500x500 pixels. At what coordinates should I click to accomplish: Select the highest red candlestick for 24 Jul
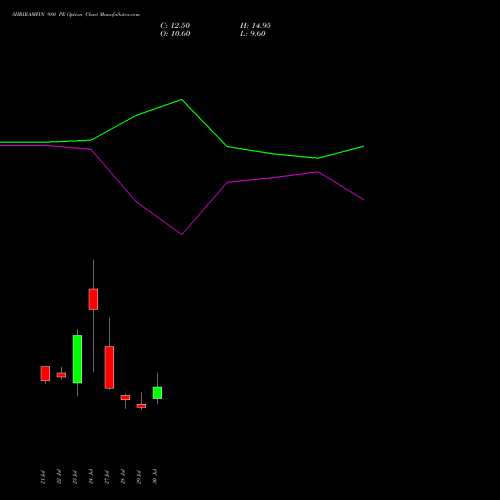pyautogui.click(x=93, y=299)
